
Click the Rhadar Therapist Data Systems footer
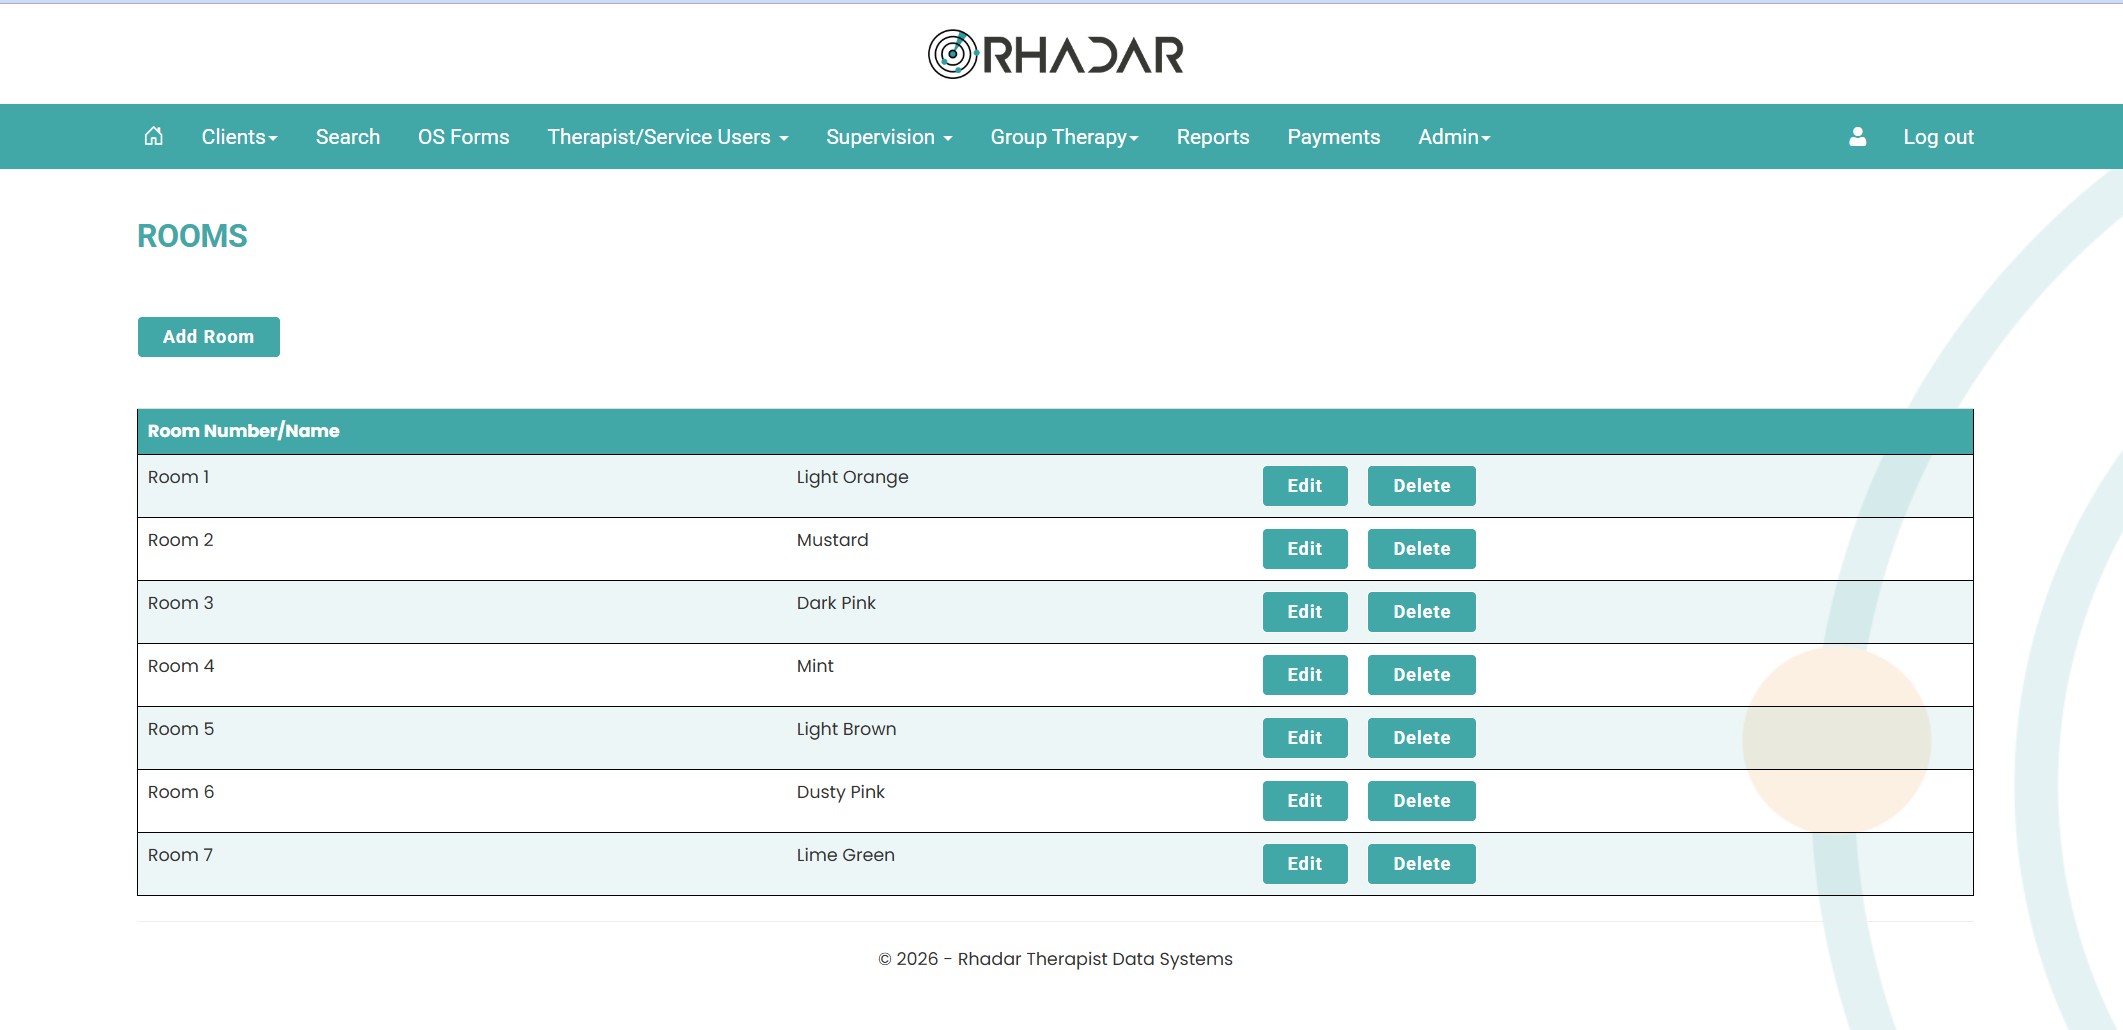pos(1055,959)
